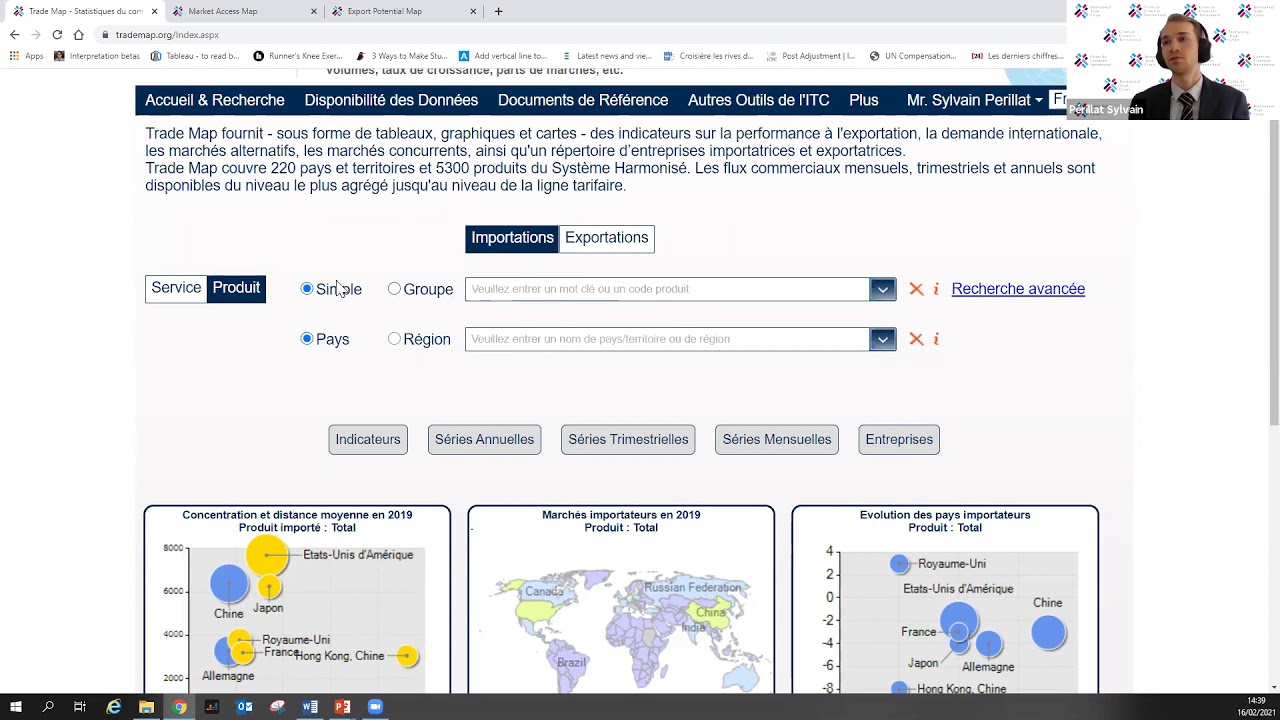
Task: Click the Séries Trimestrielles button
Action: [628, 440]
